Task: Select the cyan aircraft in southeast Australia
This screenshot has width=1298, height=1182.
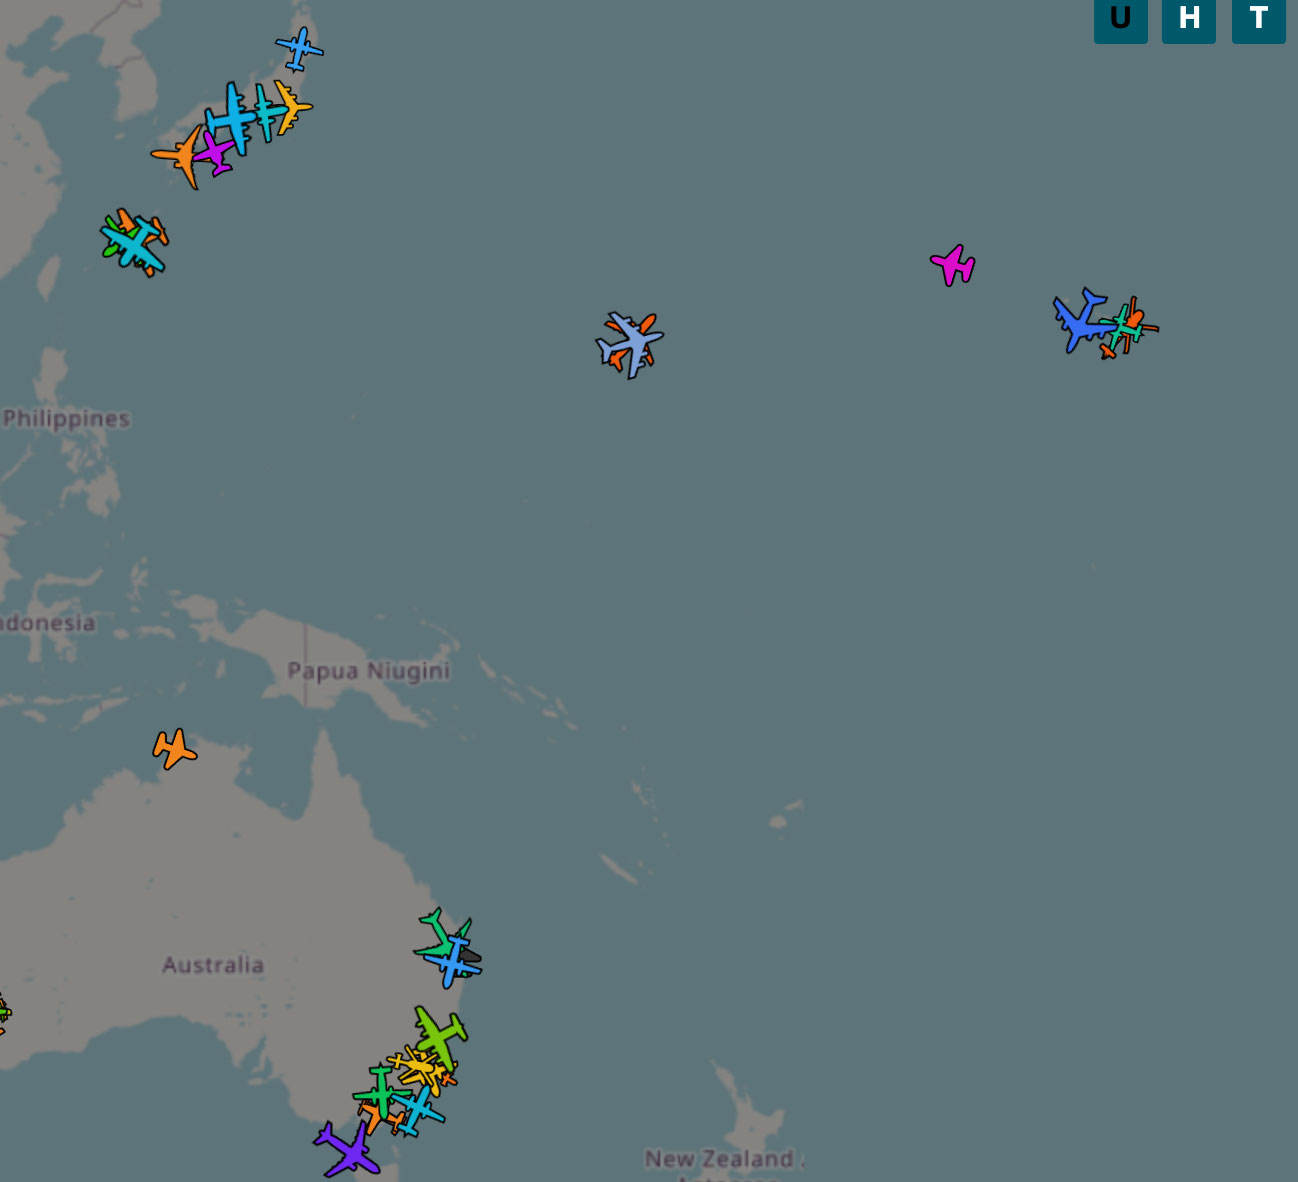Action: click(418, 1109)
